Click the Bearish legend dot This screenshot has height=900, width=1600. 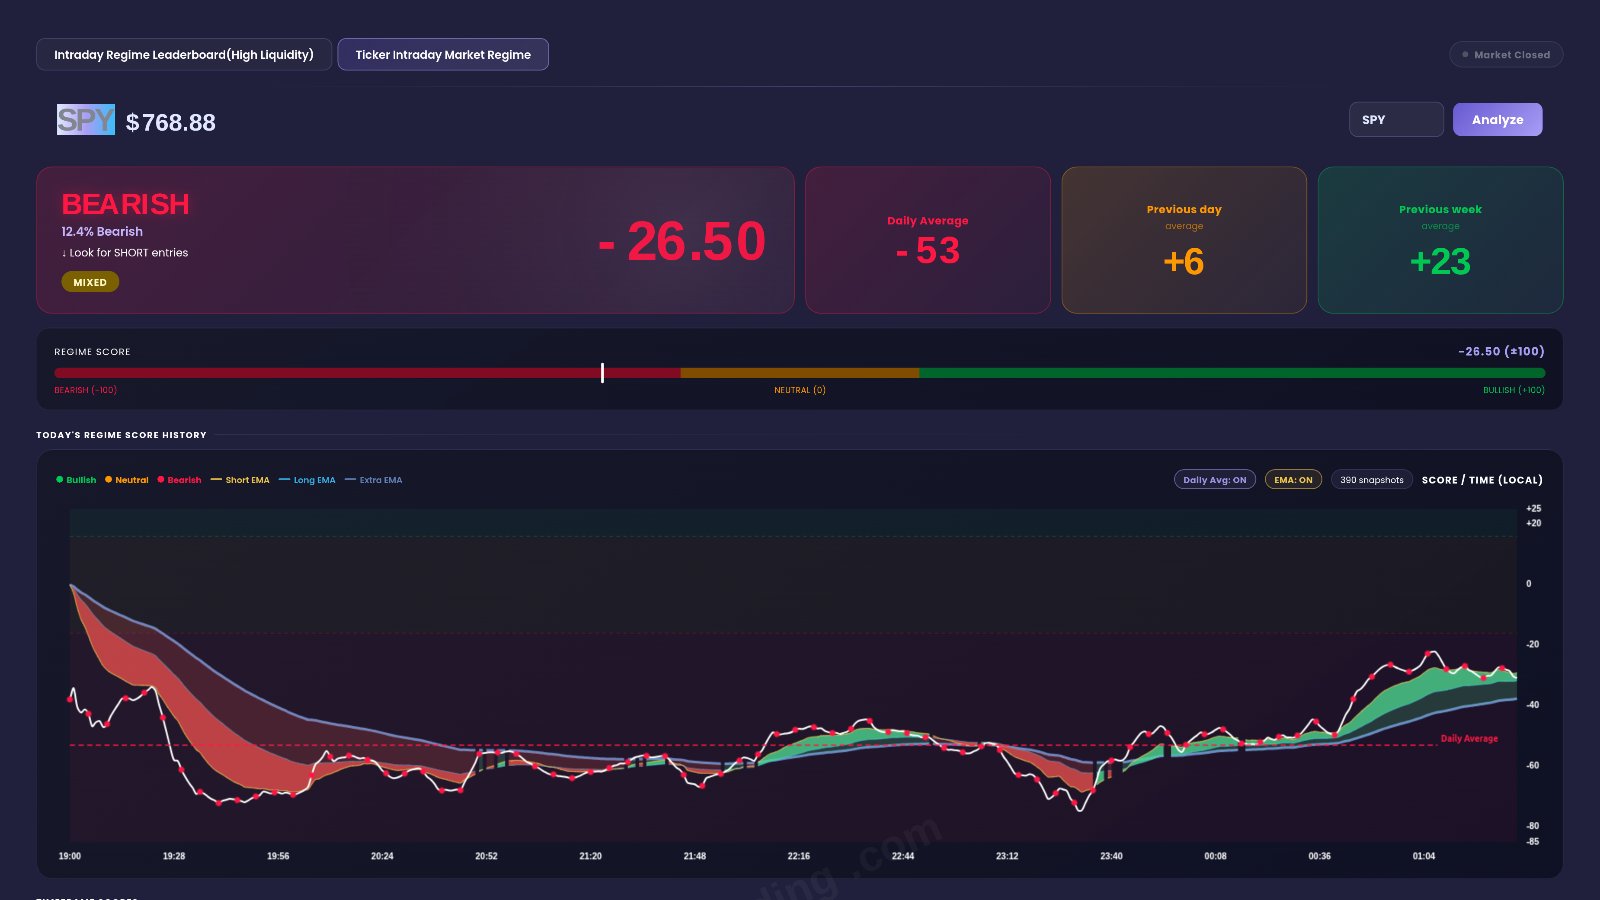(161, 480)
